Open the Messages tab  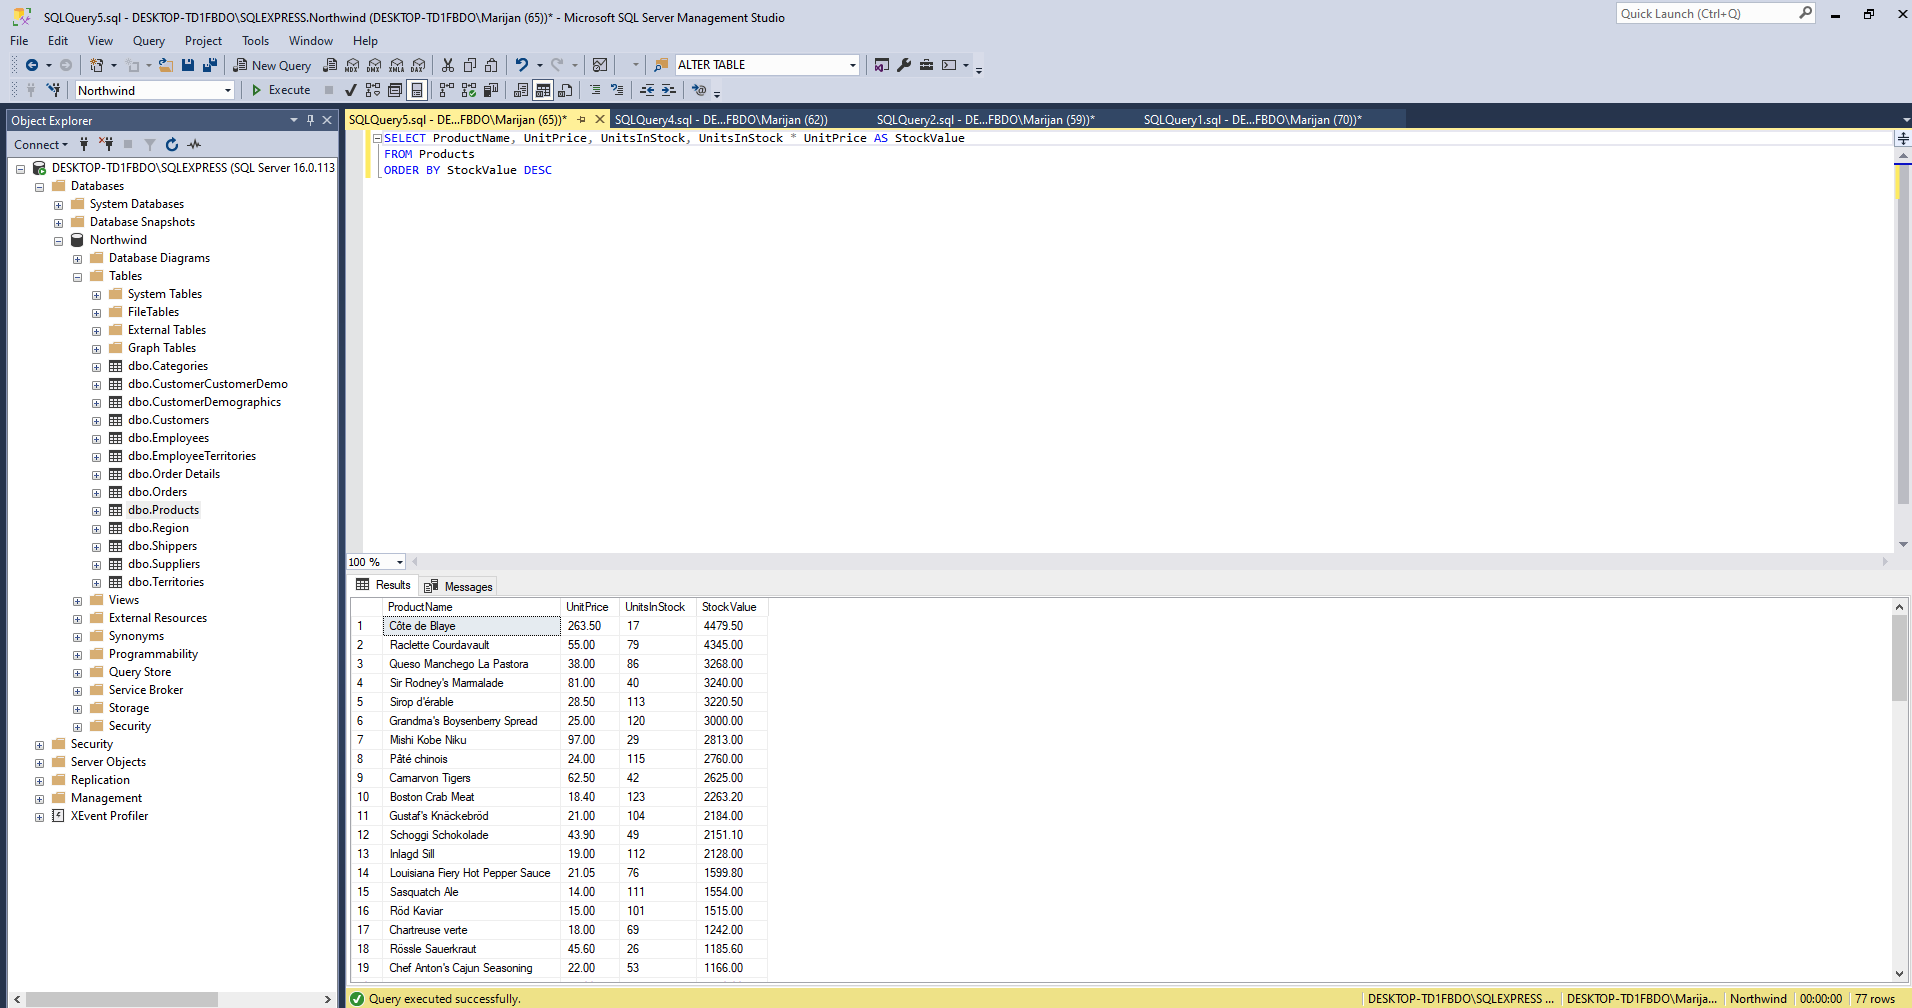point(458,586)
